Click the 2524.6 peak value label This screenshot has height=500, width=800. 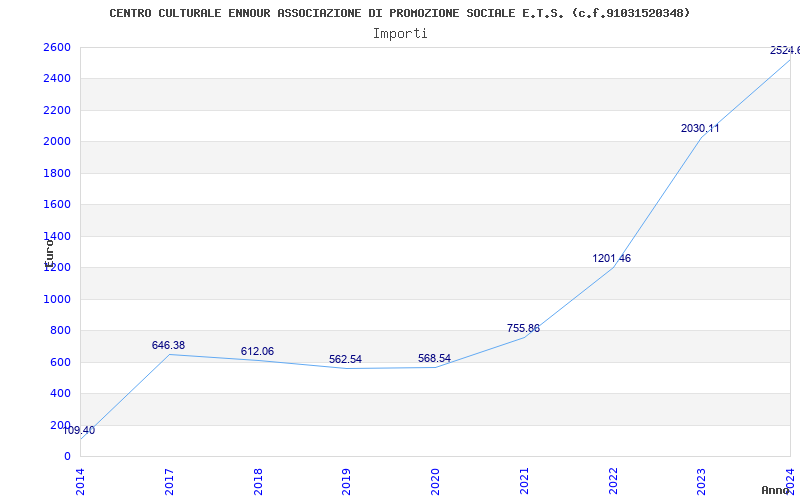click(784, 51)
